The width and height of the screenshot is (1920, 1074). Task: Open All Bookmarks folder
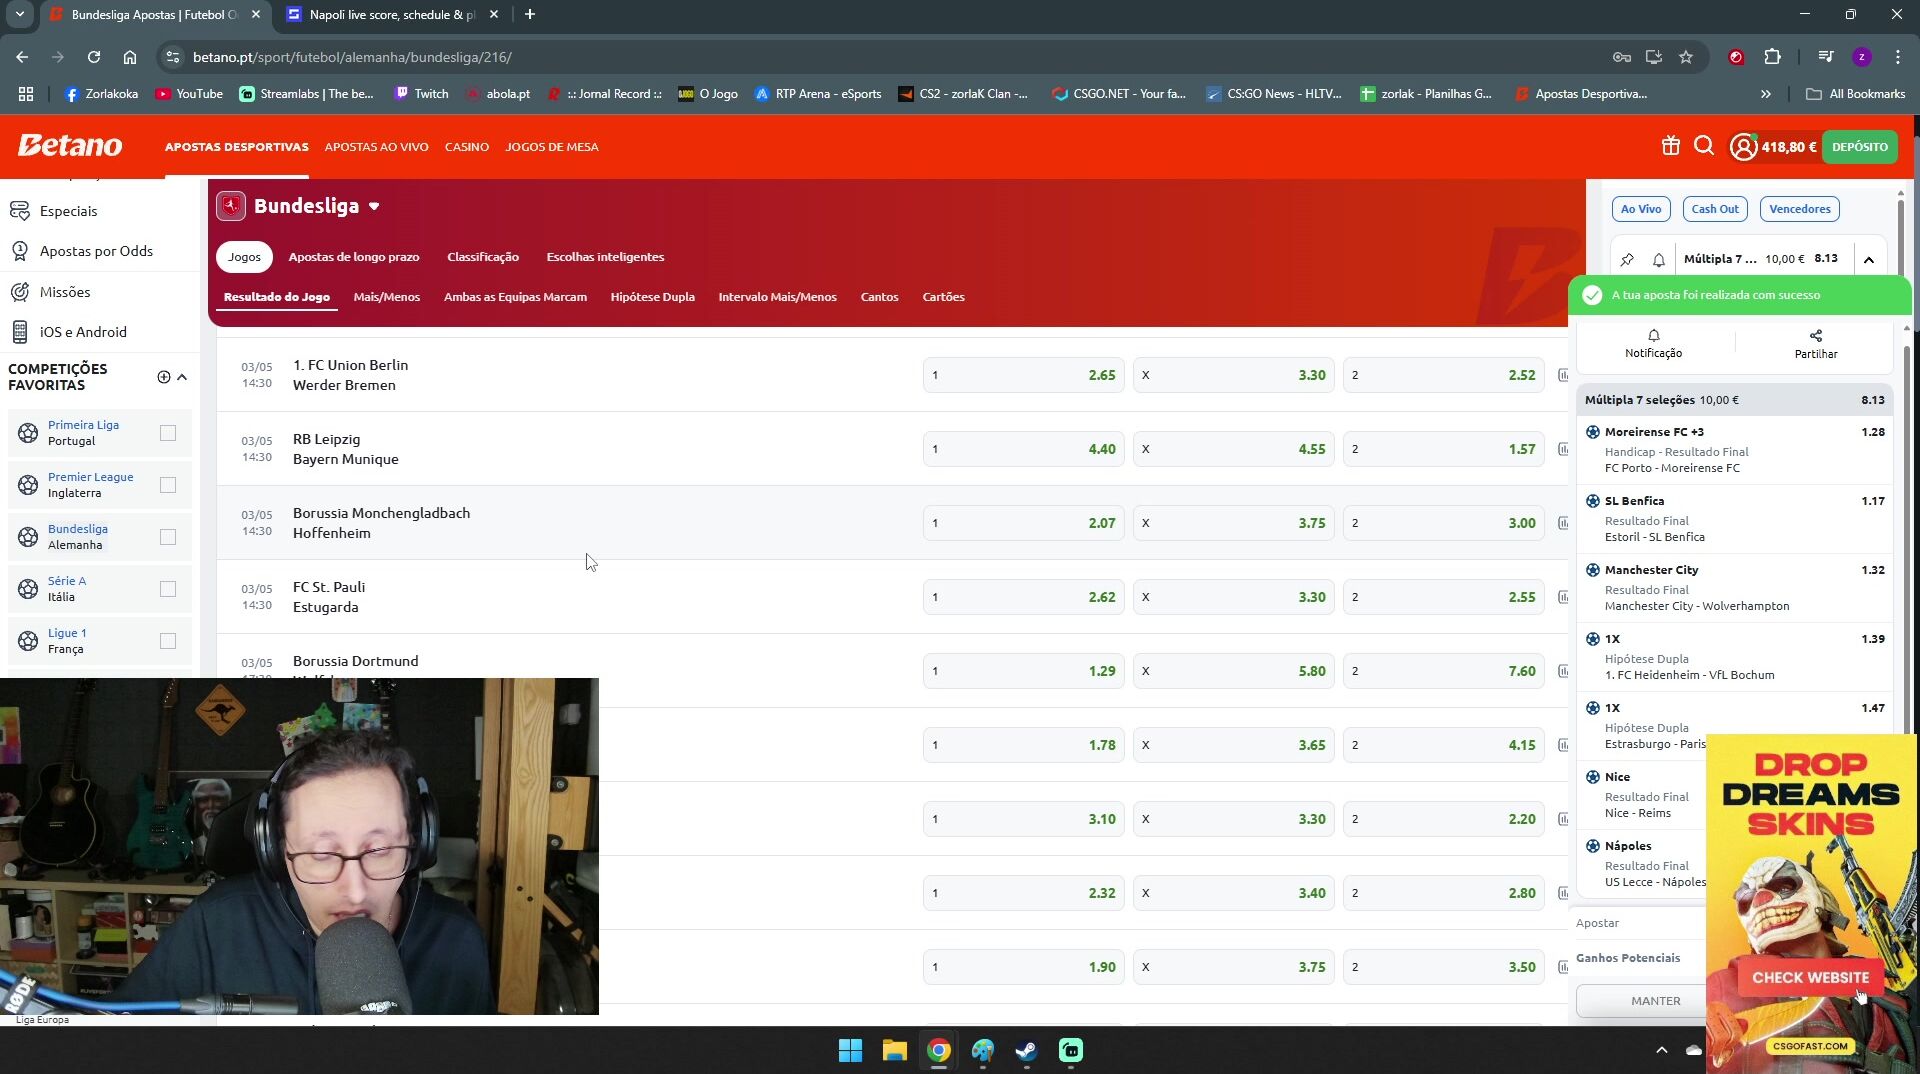coord(1855,94)
